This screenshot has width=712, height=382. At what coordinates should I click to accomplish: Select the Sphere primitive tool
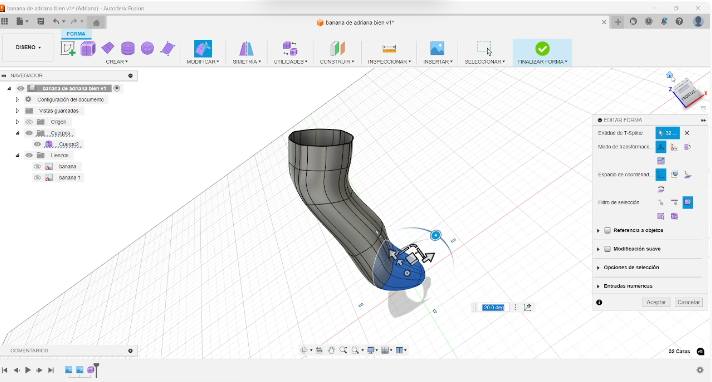click(x=148, y=48)
